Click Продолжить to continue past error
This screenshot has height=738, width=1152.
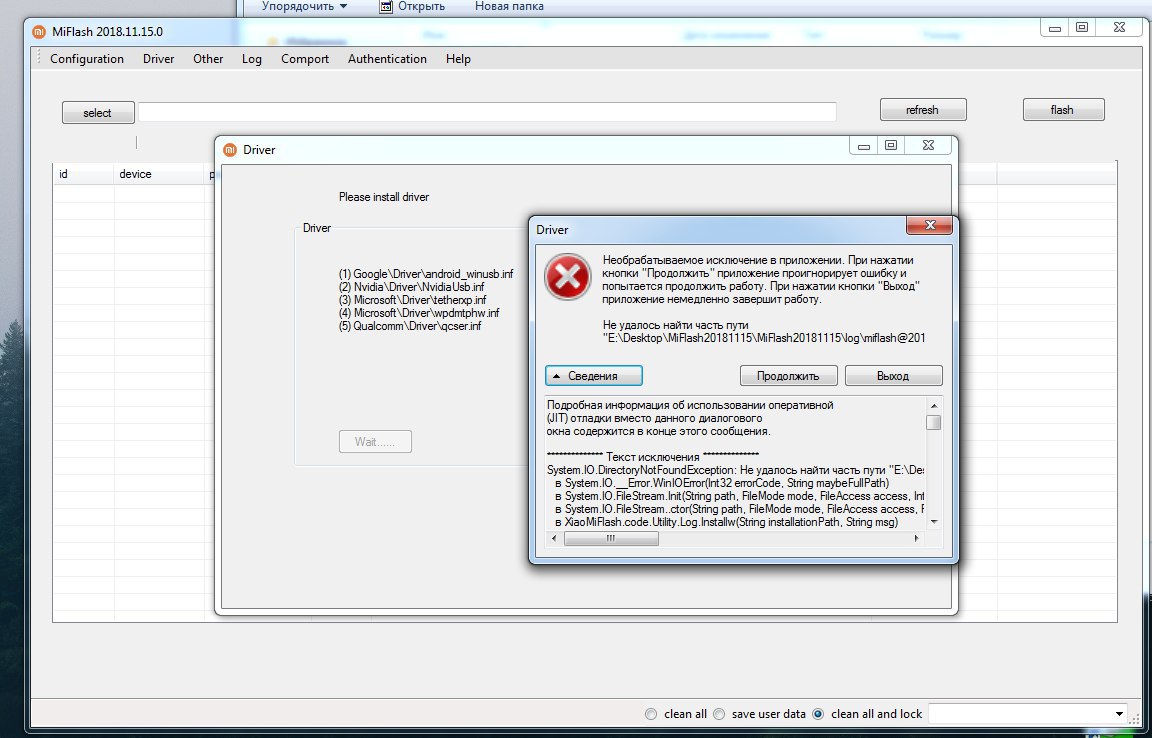coord(788,376)
